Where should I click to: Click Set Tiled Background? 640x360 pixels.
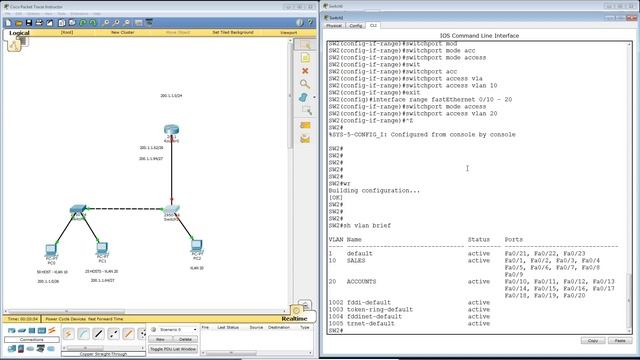pyautogui.click(x=233, y=32)
